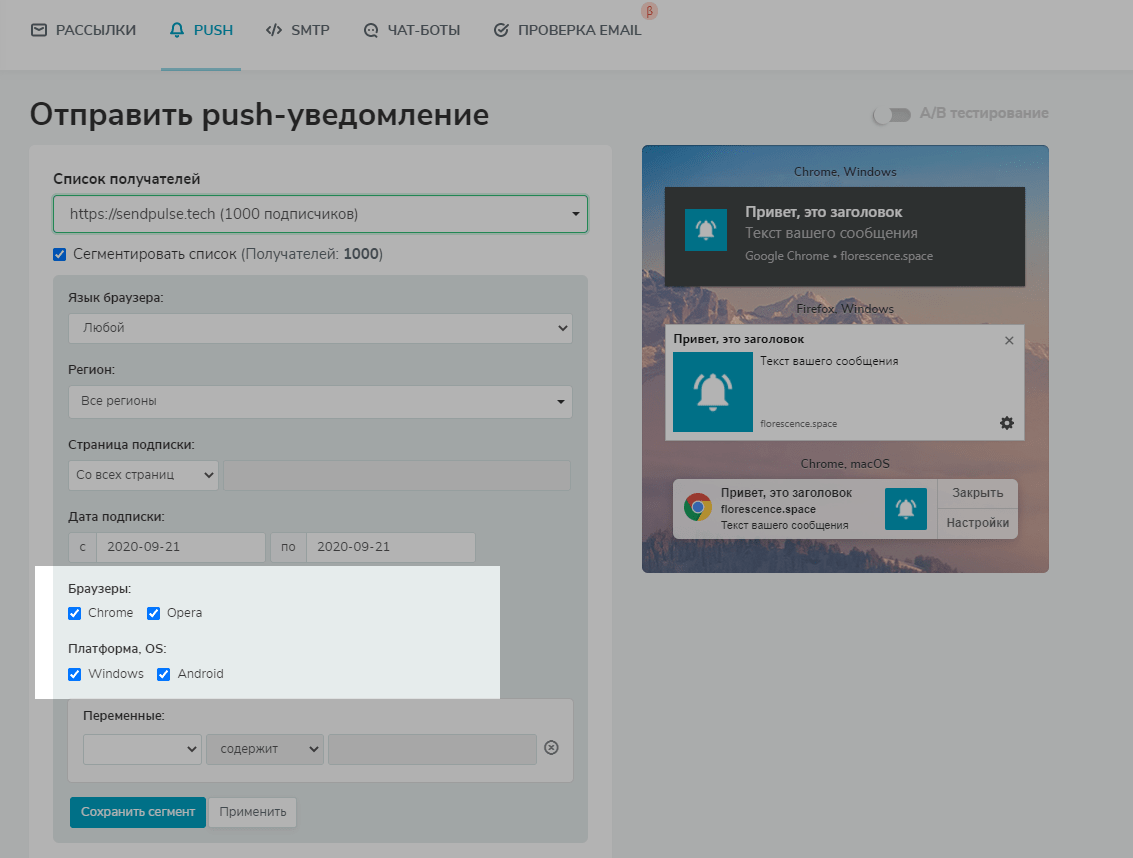The height and width of the screenshot is (858, 1133).
Task: Click the Chrome logo in the macOS preview
Action: 698,507
